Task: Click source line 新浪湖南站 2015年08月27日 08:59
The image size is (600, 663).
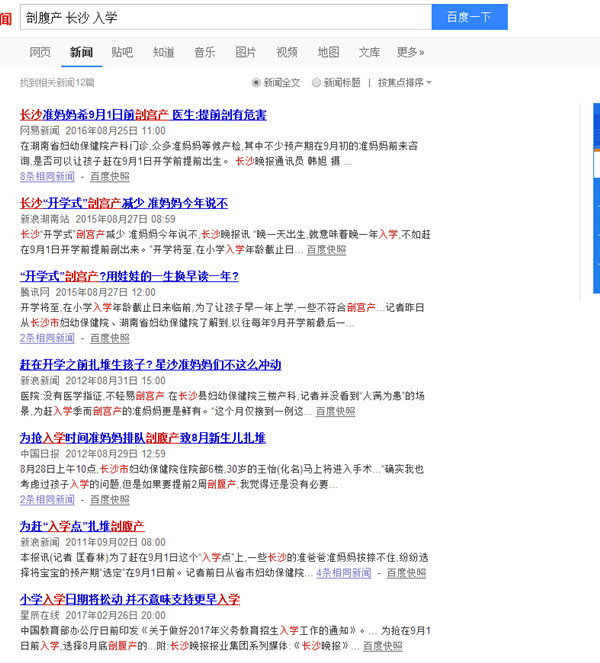Action: tap(98, 219)
